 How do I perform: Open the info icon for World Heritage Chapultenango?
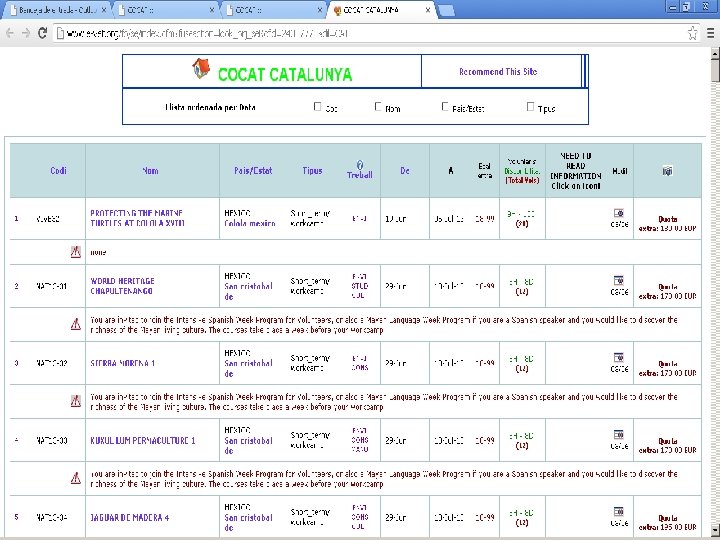pos(619,281)
